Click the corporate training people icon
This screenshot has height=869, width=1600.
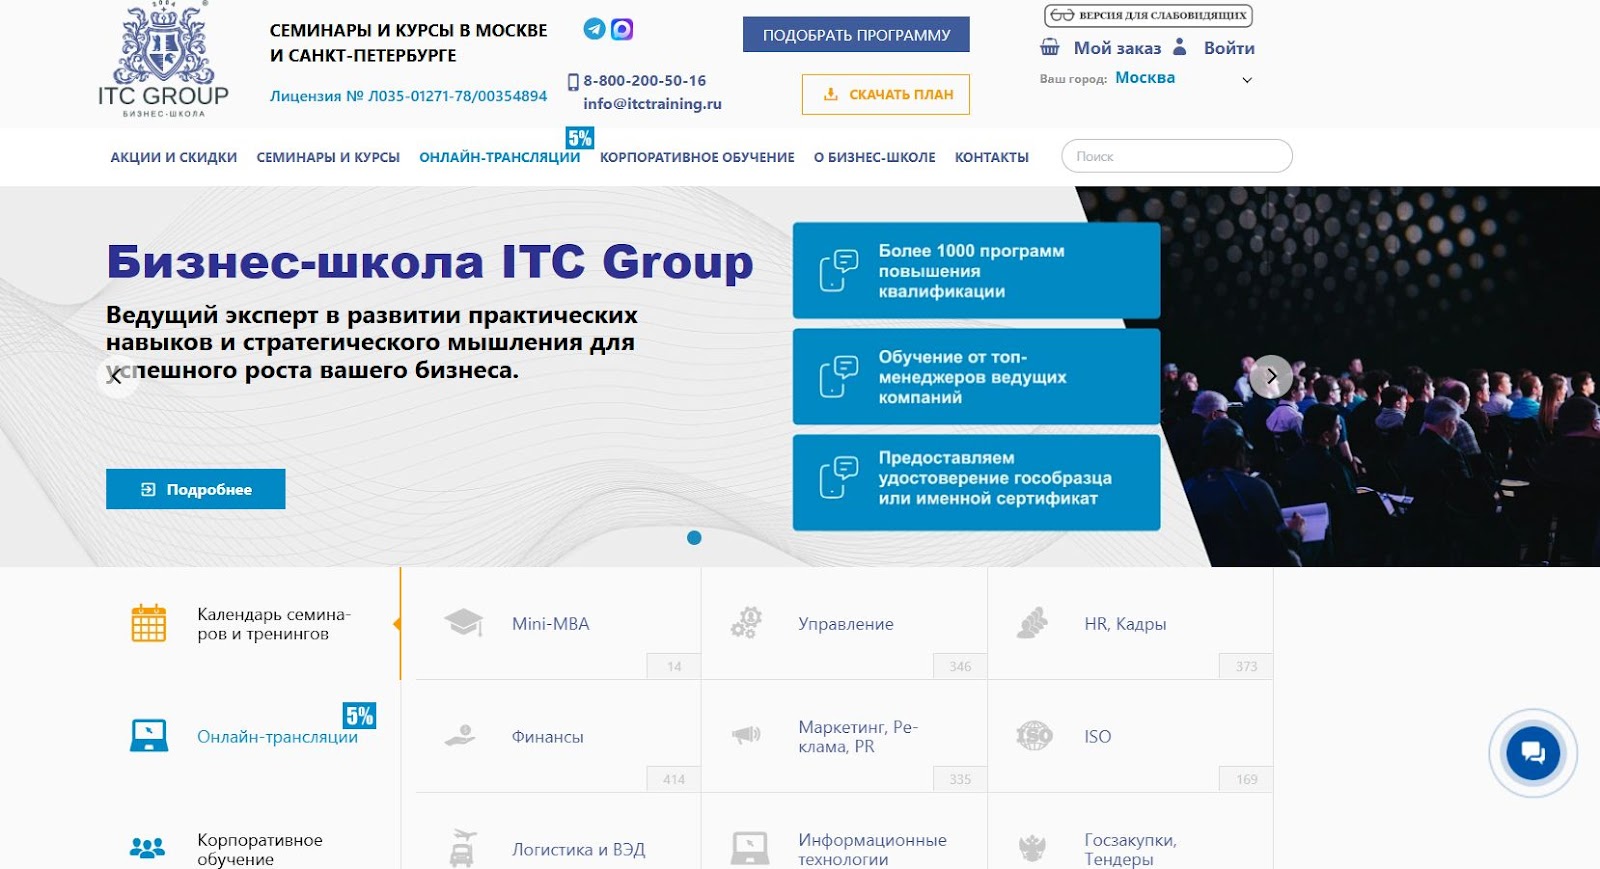click(x=148, y=849)
